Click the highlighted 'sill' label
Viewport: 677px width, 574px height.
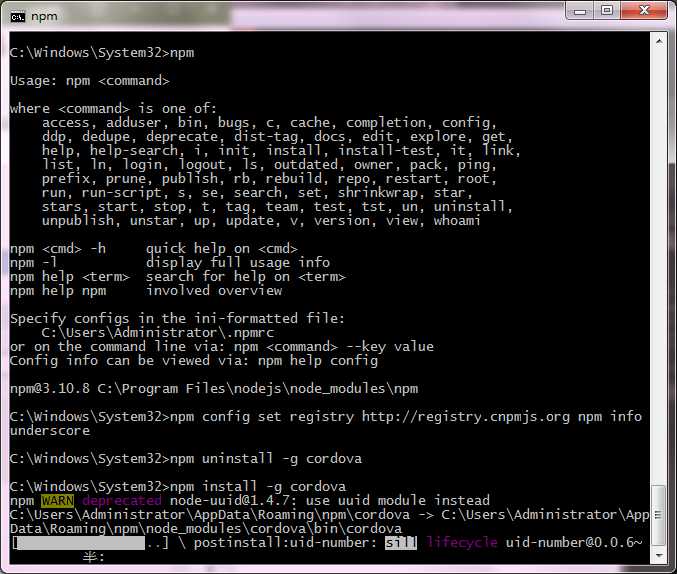coord(401,543)
